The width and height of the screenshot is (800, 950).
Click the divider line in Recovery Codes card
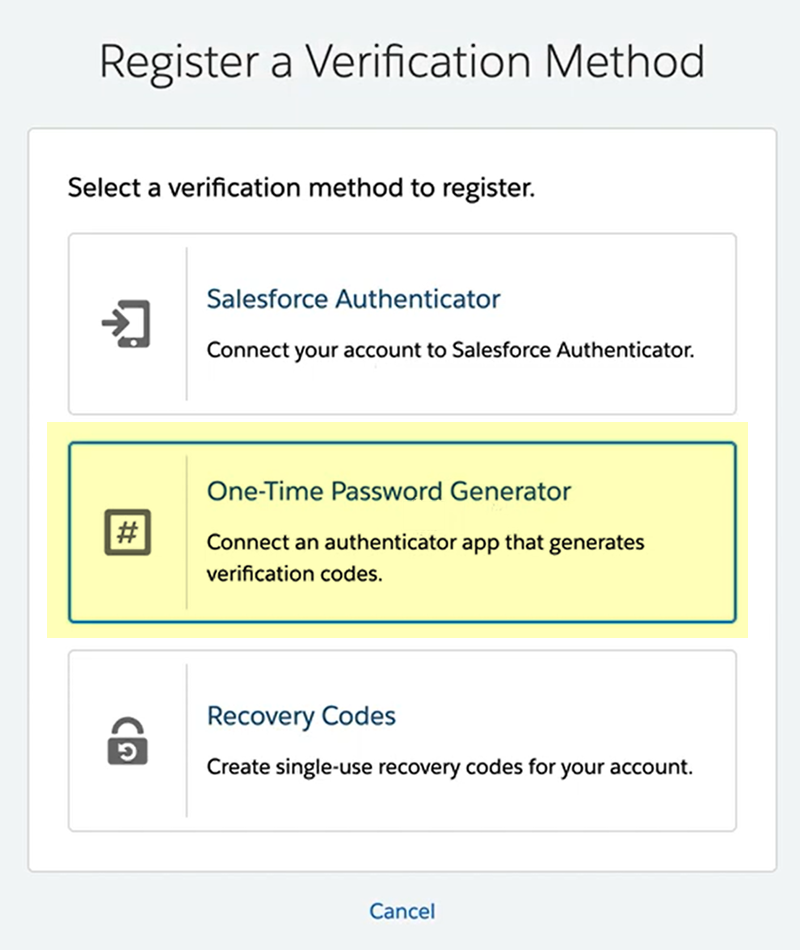click(187, 741)
